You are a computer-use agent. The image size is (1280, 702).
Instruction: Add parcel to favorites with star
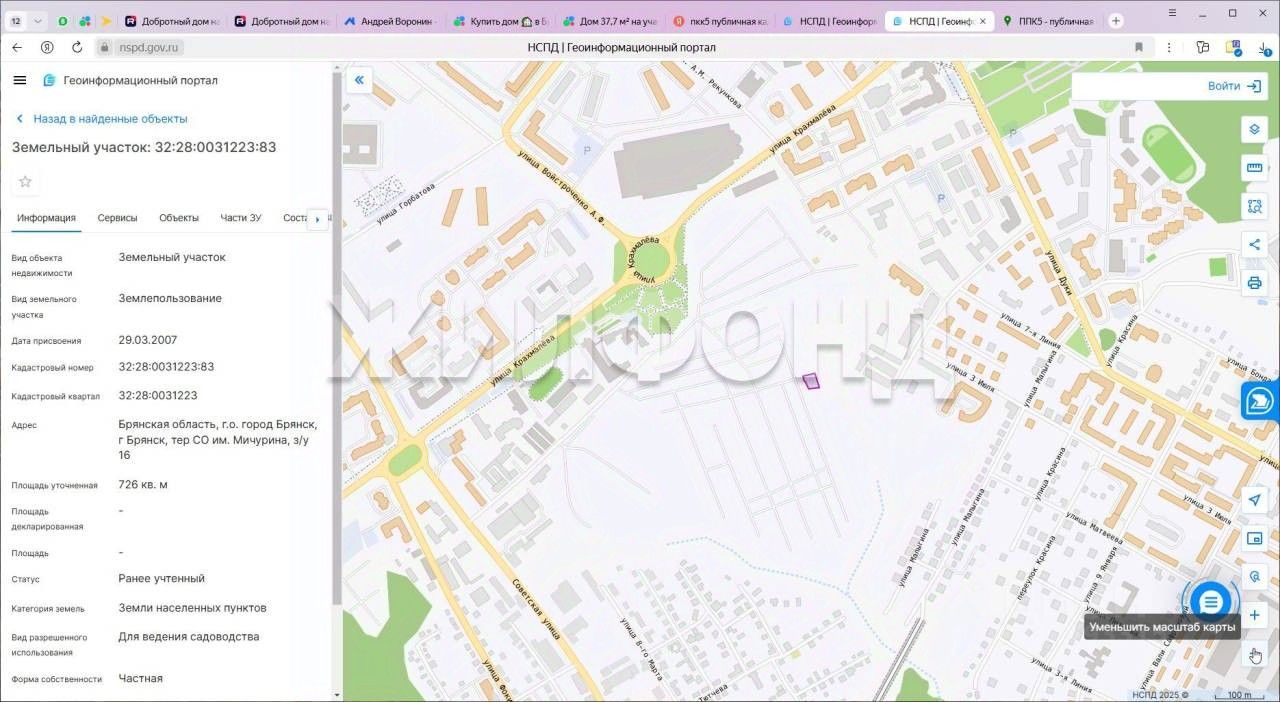pyautogui.click(x=25, y=181)
